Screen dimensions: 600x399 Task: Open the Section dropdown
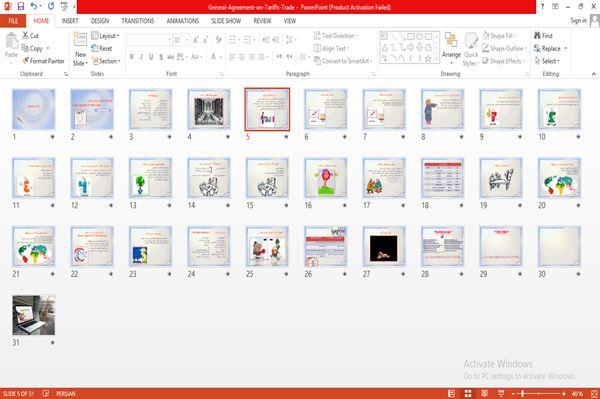(106, 61)
